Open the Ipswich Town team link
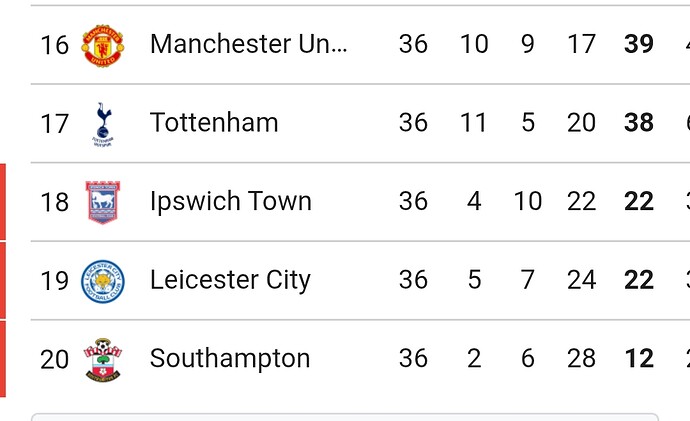The image size is (690, 421). (x=231, y=202)
